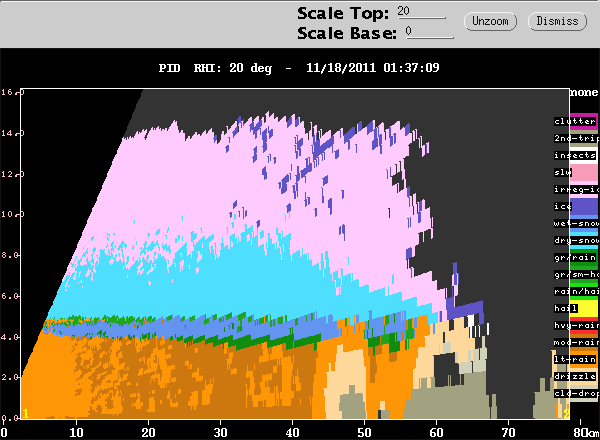
Task: Click the Unzoom button
Action: (x=490, y=21)
